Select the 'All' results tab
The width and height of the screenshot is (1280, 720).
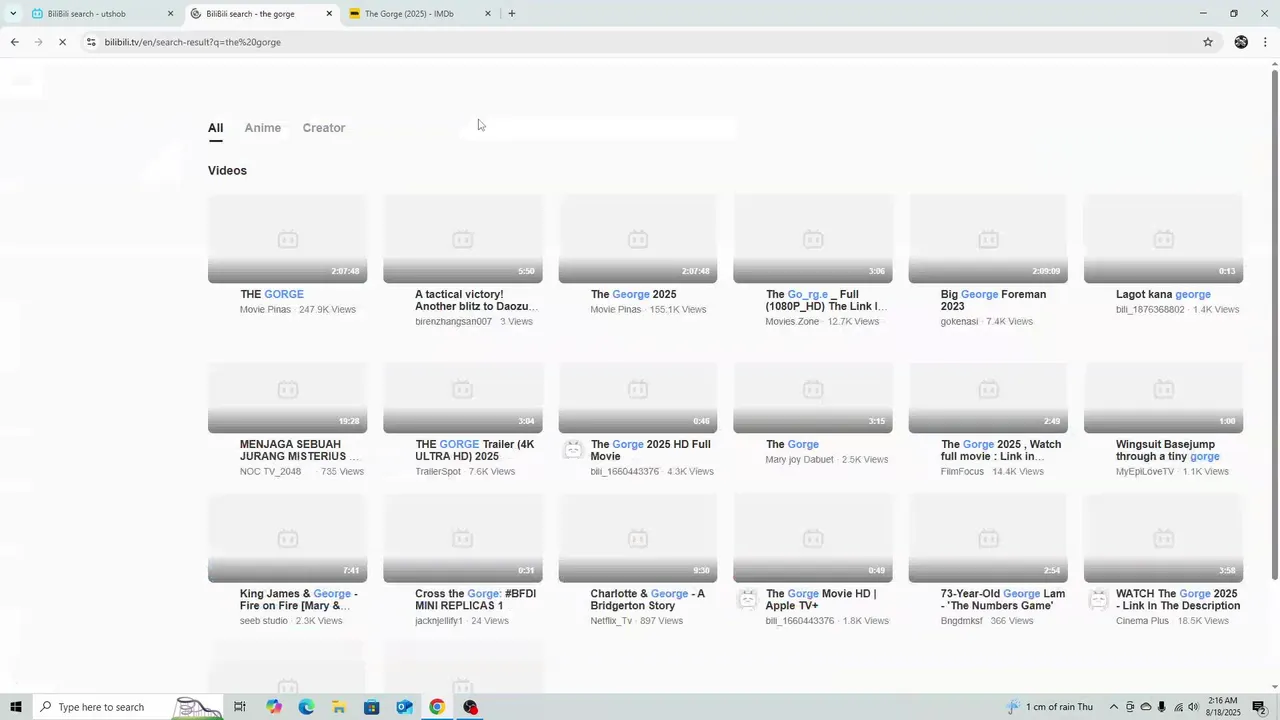[215, 128]
